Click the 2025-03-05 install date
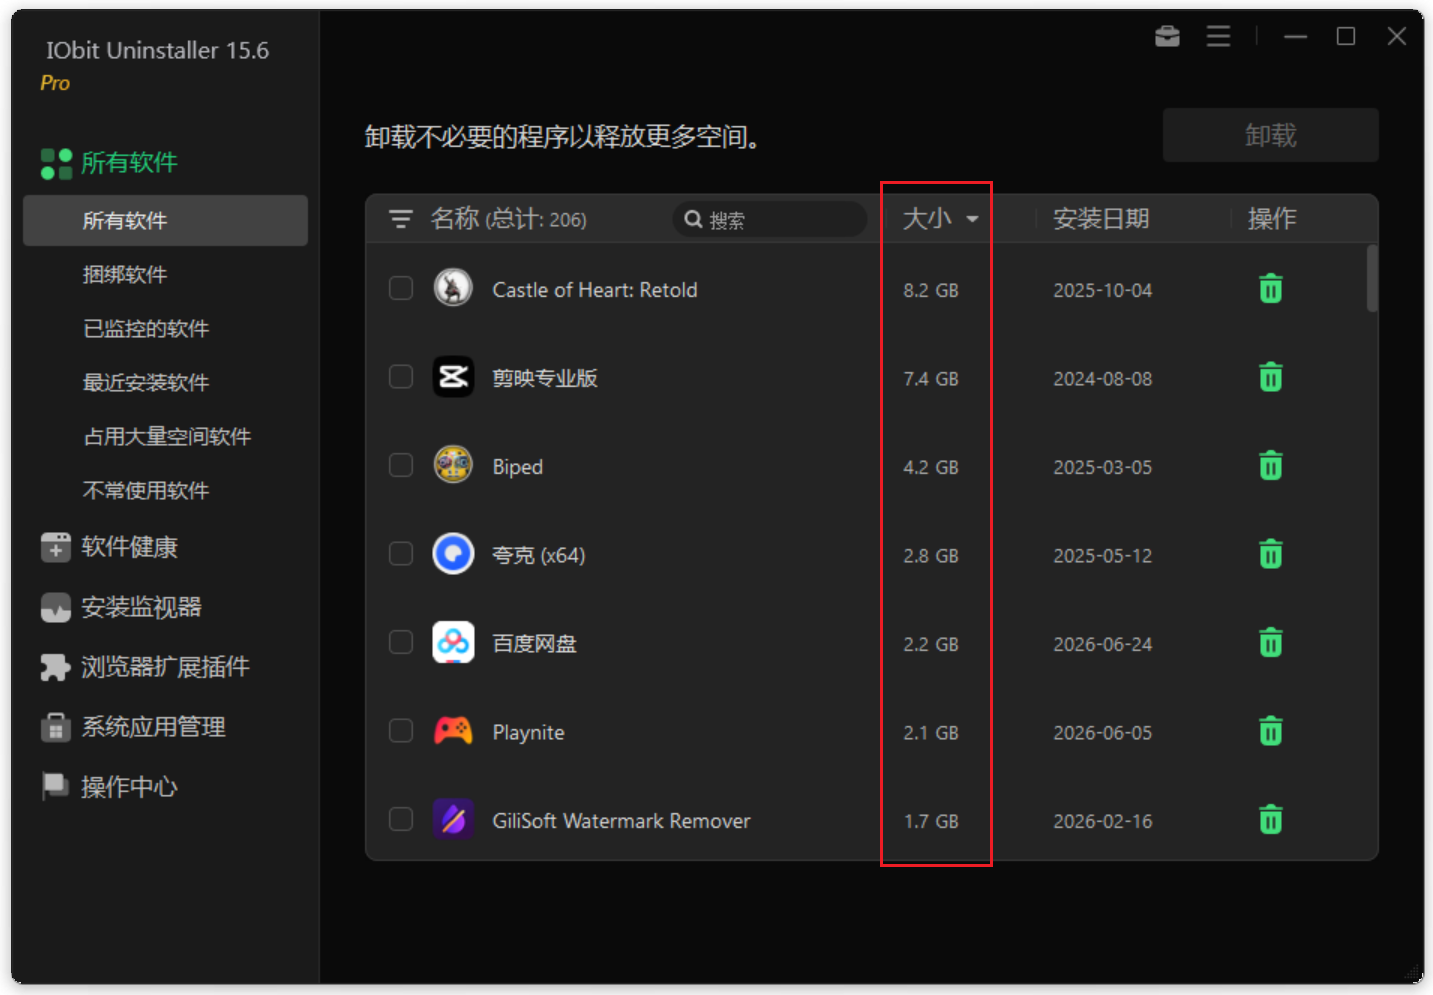This screenshot has width=1433, height=995. pos(1102,467)
